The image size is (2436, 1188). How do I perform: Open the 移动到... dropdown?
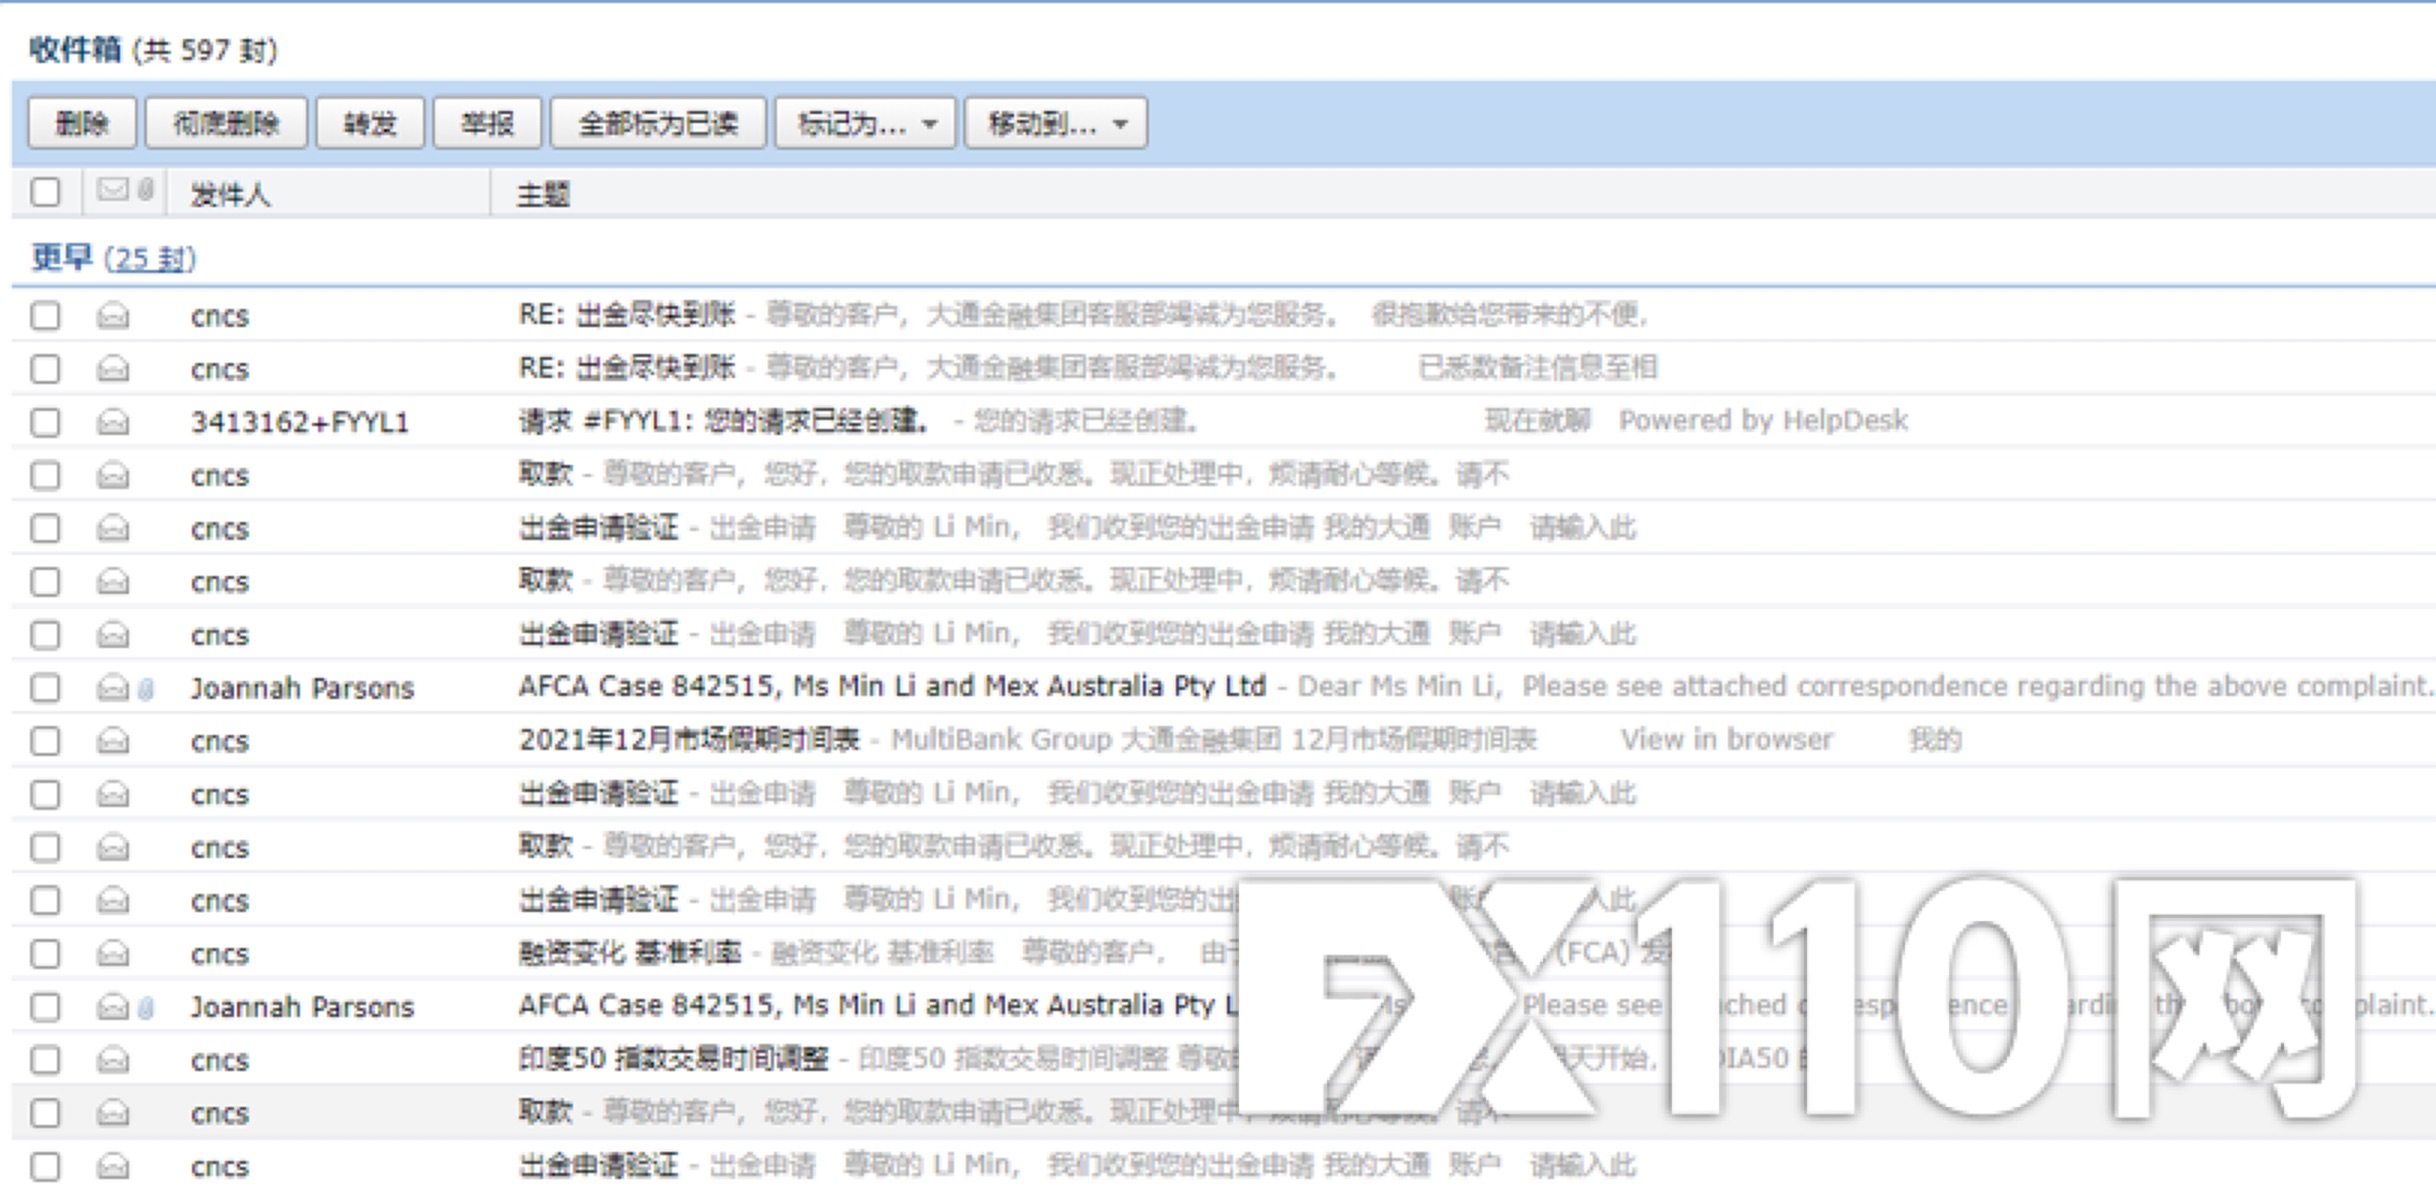(1055, 123)
